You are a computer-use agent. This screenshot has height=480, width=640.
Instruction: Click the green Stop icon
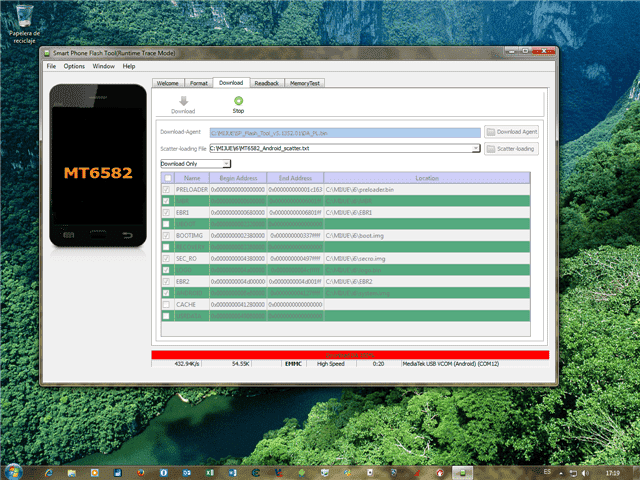pos(238,100)
